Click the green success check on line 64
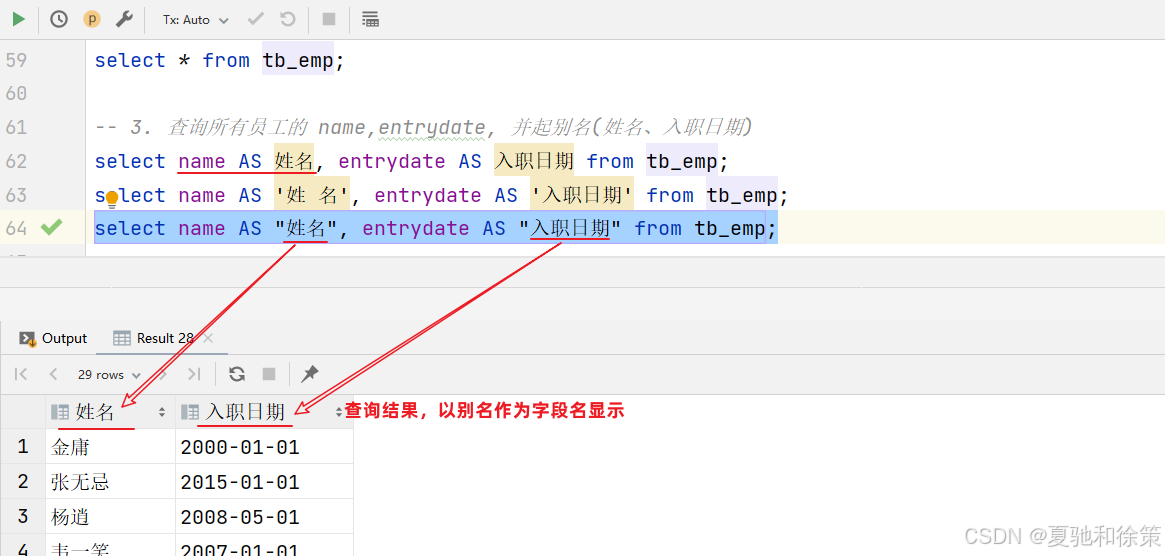The height and width of the screenshot is (556, 1165). click(x=51, y=227)
